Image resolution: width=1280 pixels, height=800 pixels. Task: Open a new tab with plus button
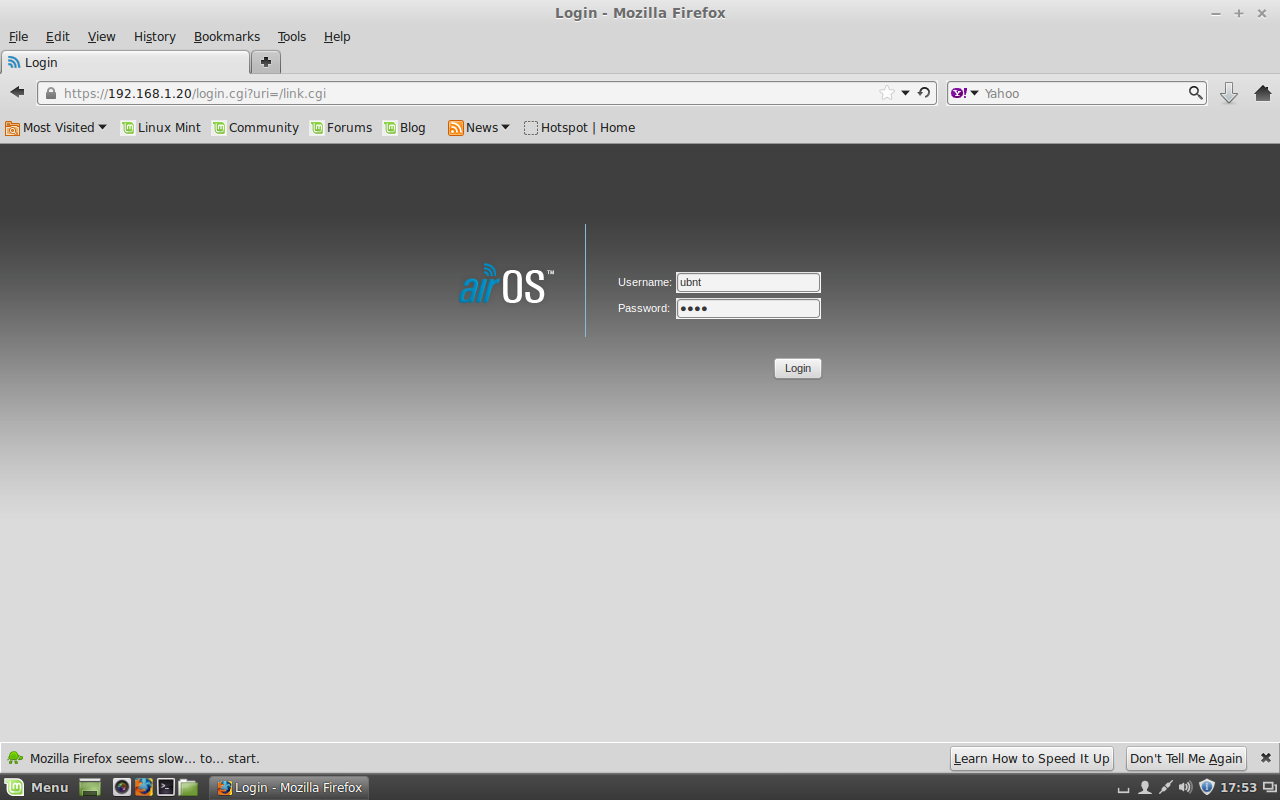pos(266,62)
